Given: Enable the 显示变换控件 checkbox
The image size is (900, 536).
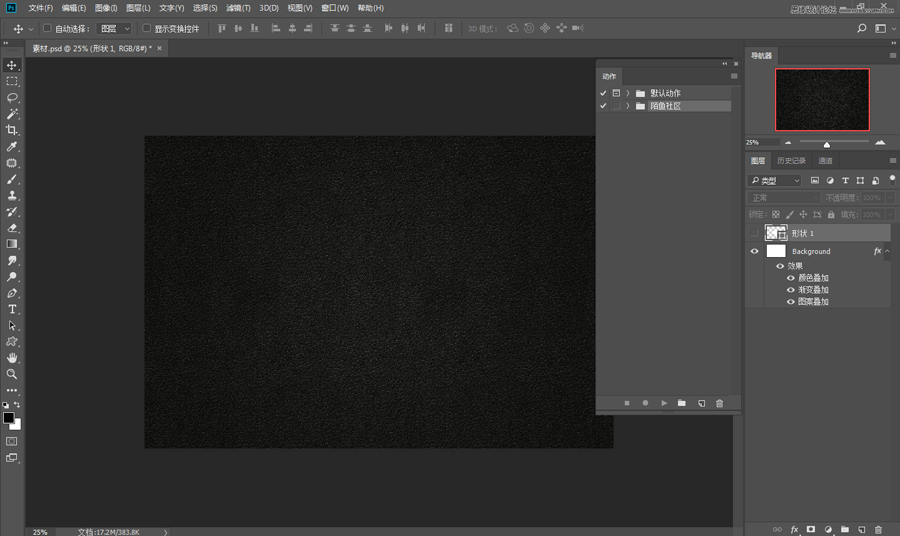Looking at the screenshot, I should [x=146, y=28].
